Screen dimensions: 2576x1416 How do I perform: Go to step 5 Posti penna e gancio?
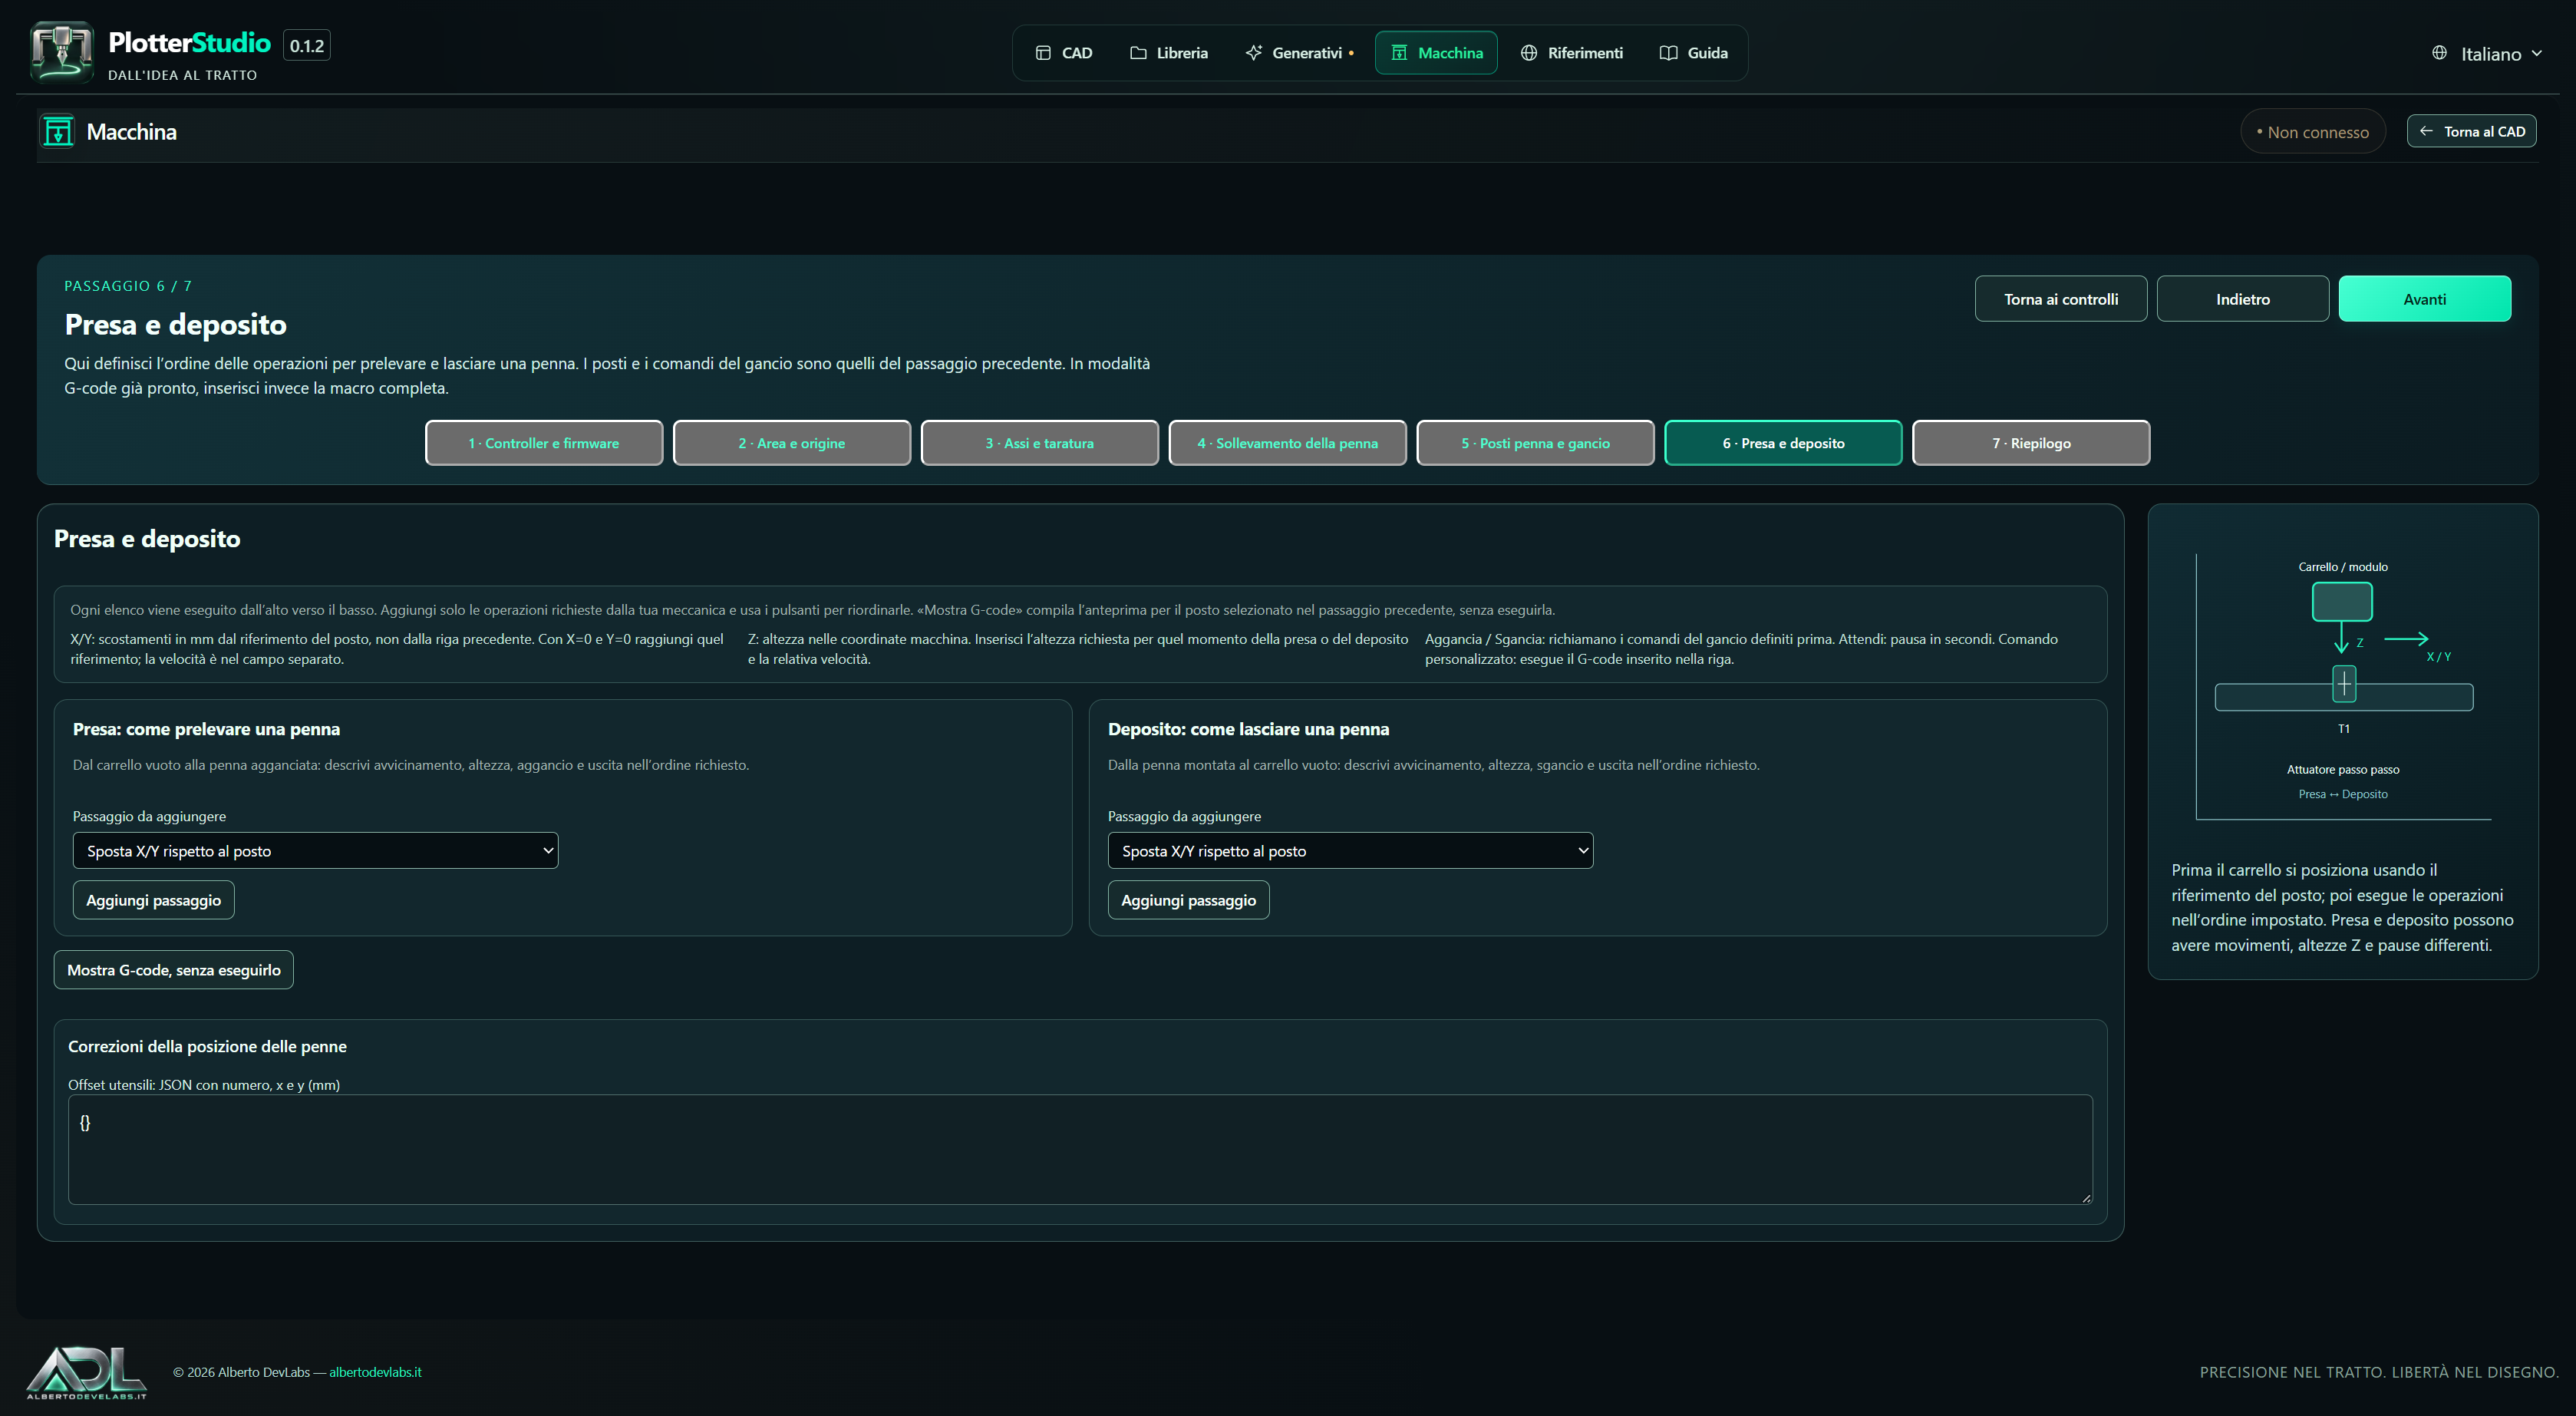pyautogui.click(x=1536, y=443)
